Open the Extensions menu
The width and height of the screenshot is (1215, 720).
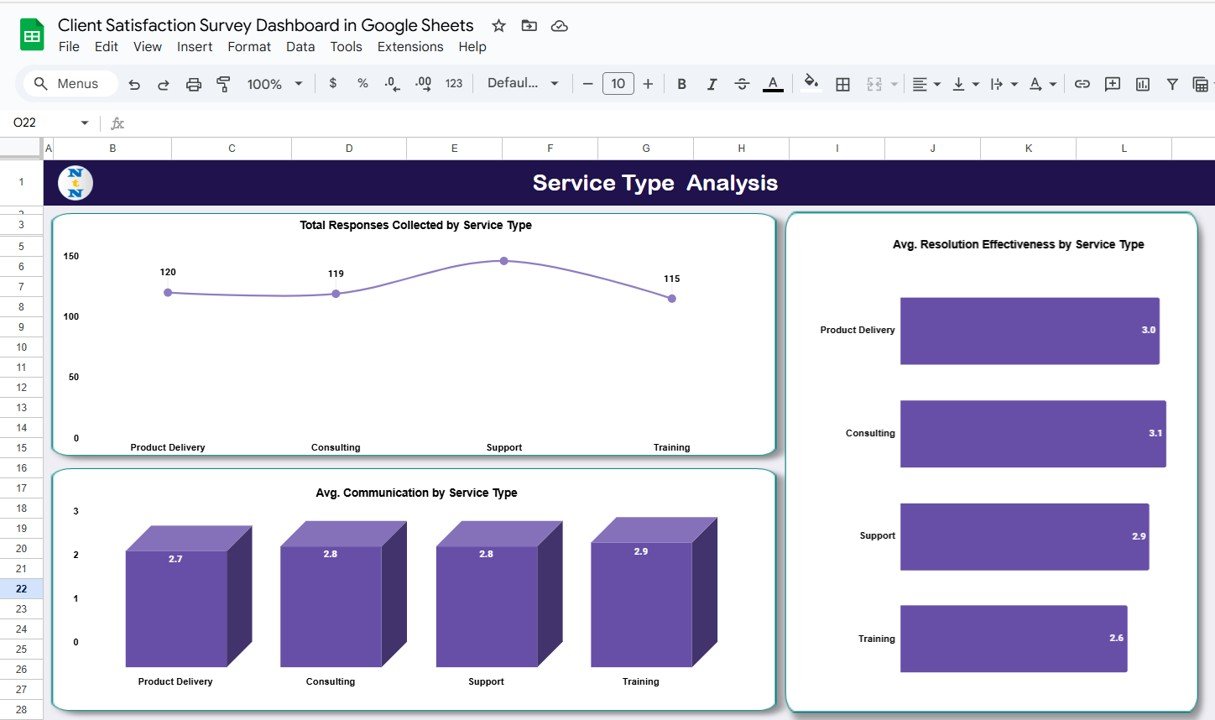(410, 47)
